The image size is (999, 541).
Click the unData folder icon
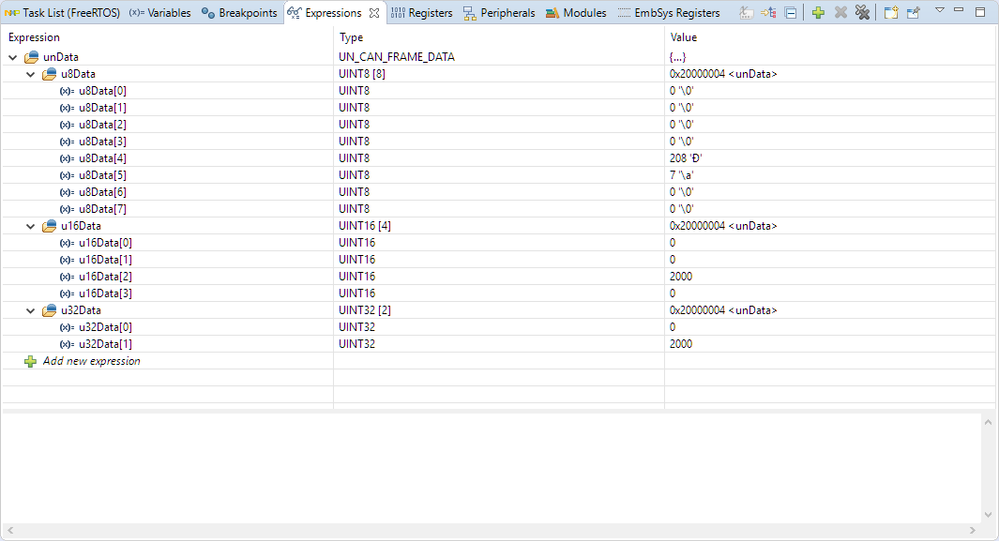coord(31,57)
